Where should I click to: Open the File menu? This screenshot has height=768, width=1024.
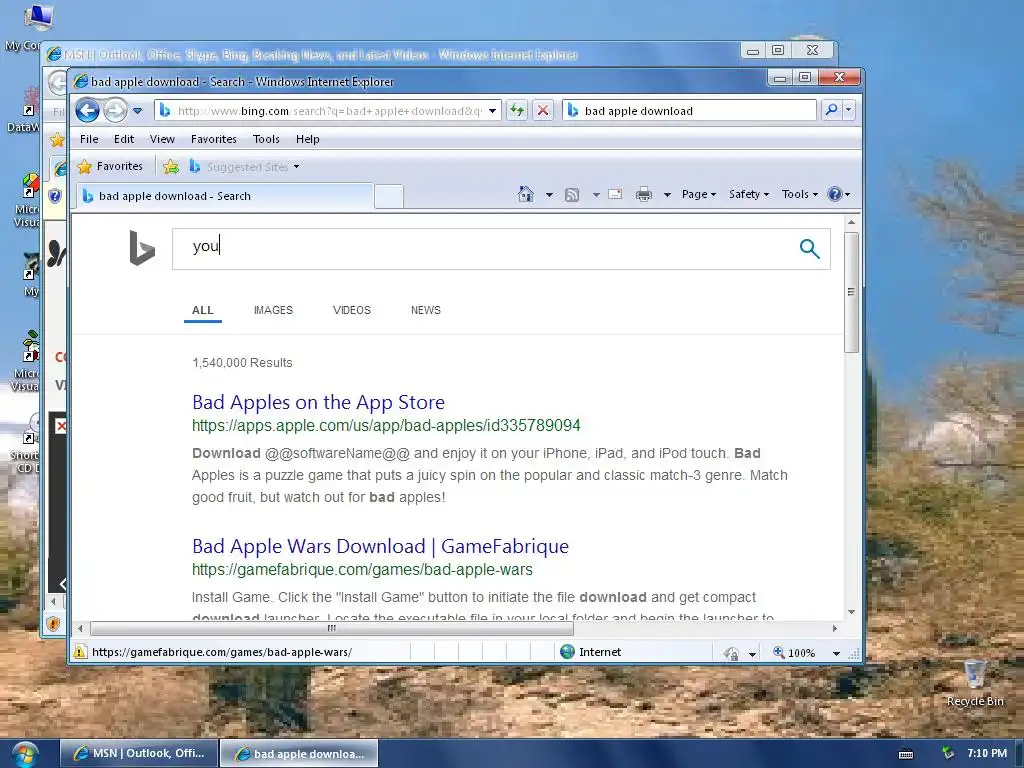click(89, 139)
